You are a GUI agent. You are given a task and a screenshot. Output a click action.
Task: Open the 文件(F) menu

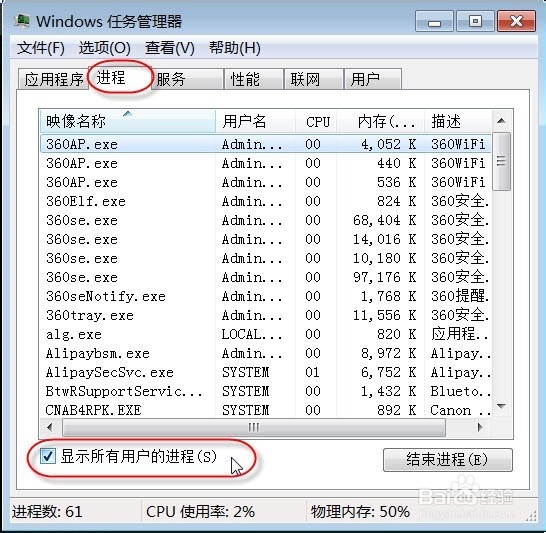point(41,48)
